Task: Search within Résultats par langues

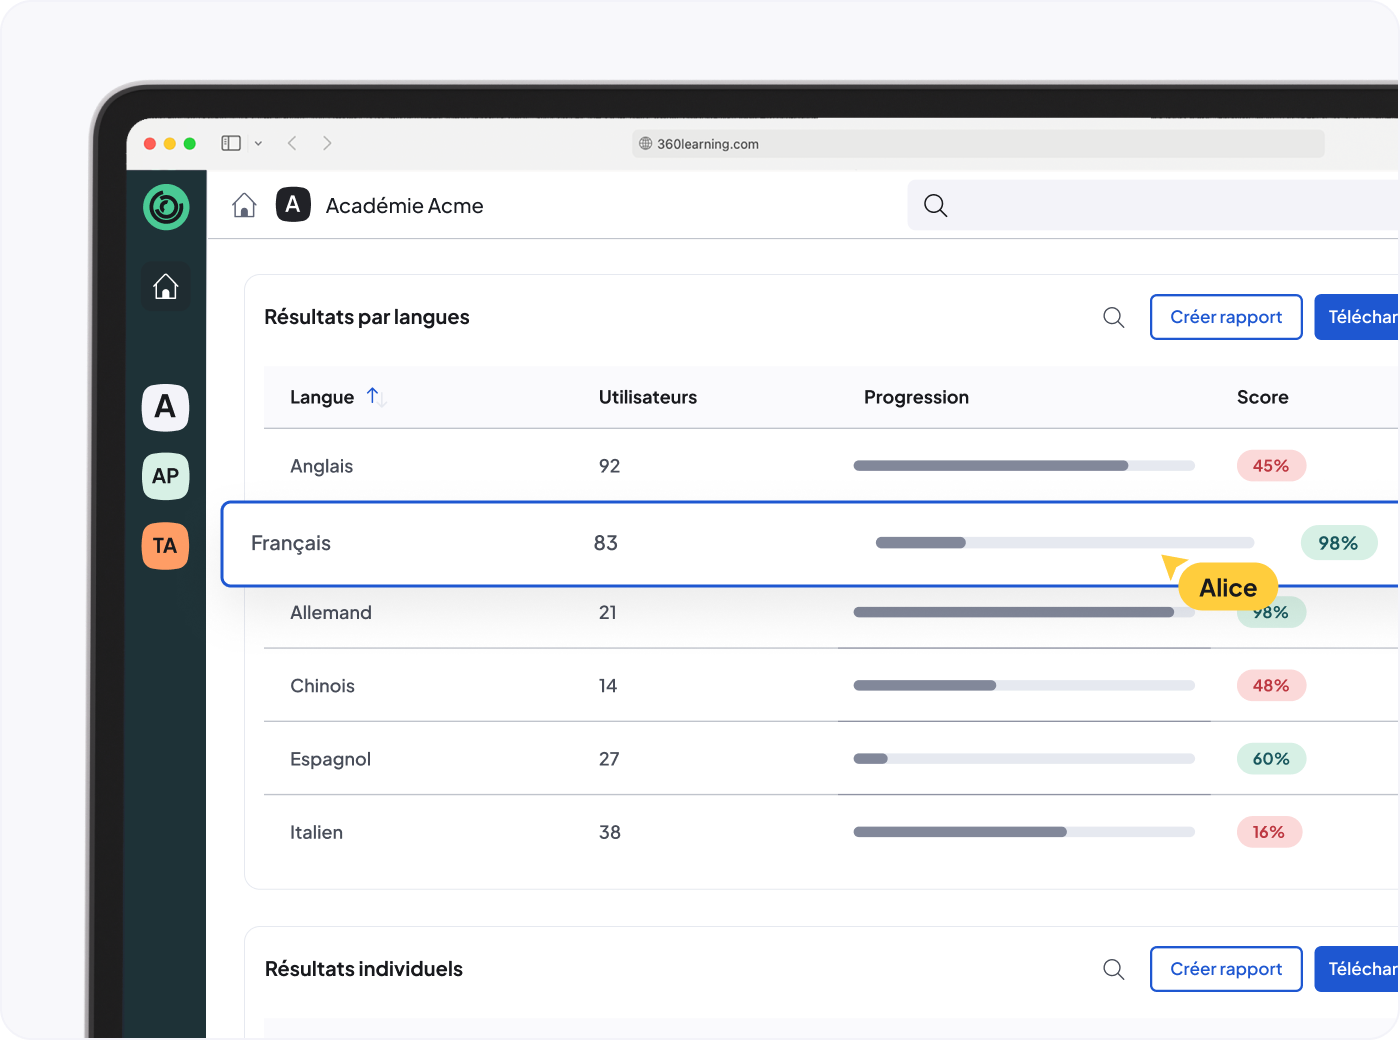Action: (x=1114, y=317)
